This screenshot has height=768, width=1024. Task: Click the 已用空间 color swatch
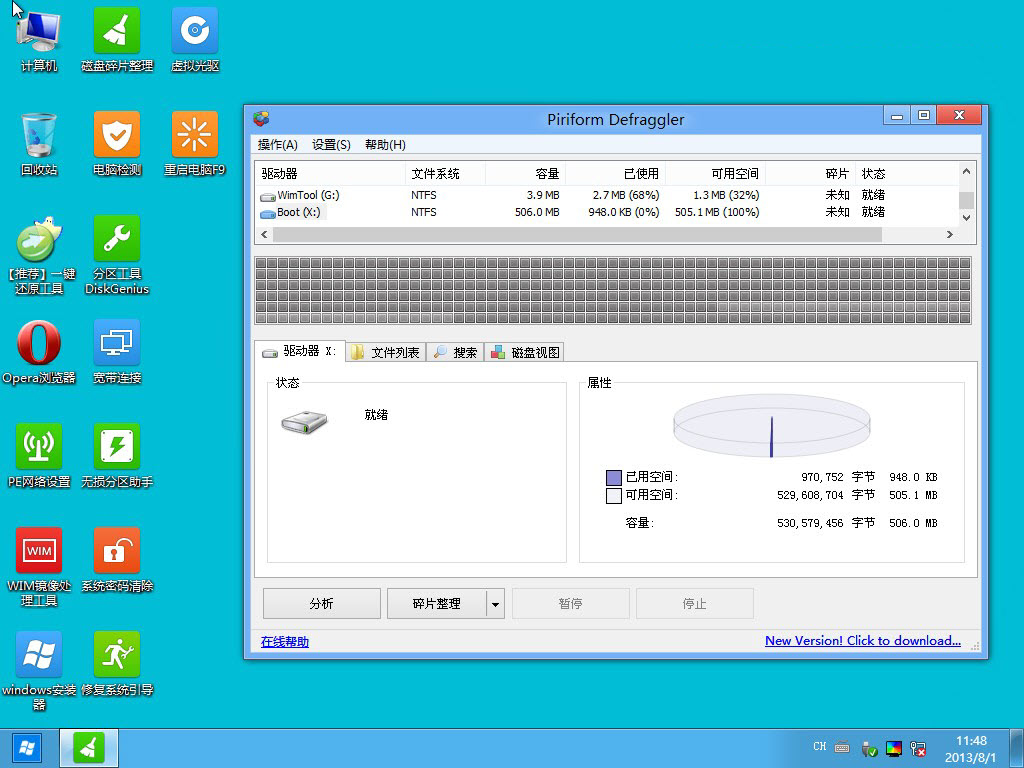coord(613,477)
